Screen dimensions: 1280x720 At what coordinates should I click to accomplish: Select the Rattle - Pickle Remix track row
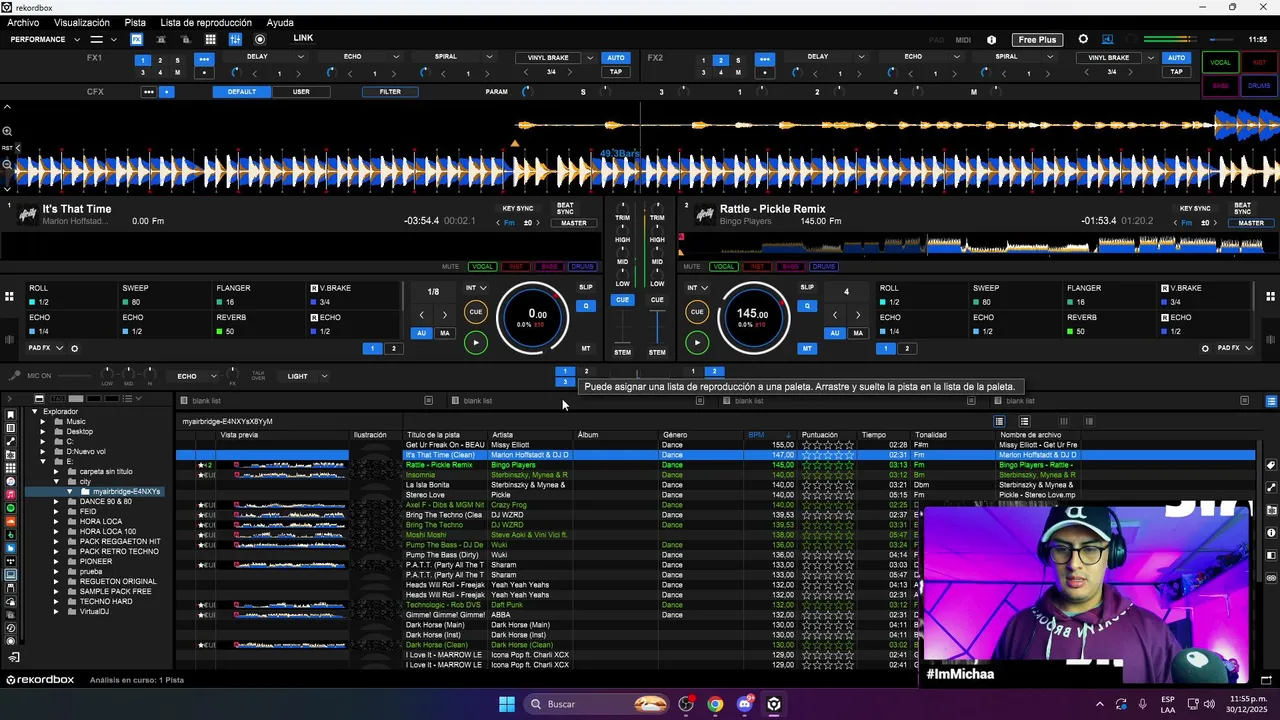click(x=715, y=465)
